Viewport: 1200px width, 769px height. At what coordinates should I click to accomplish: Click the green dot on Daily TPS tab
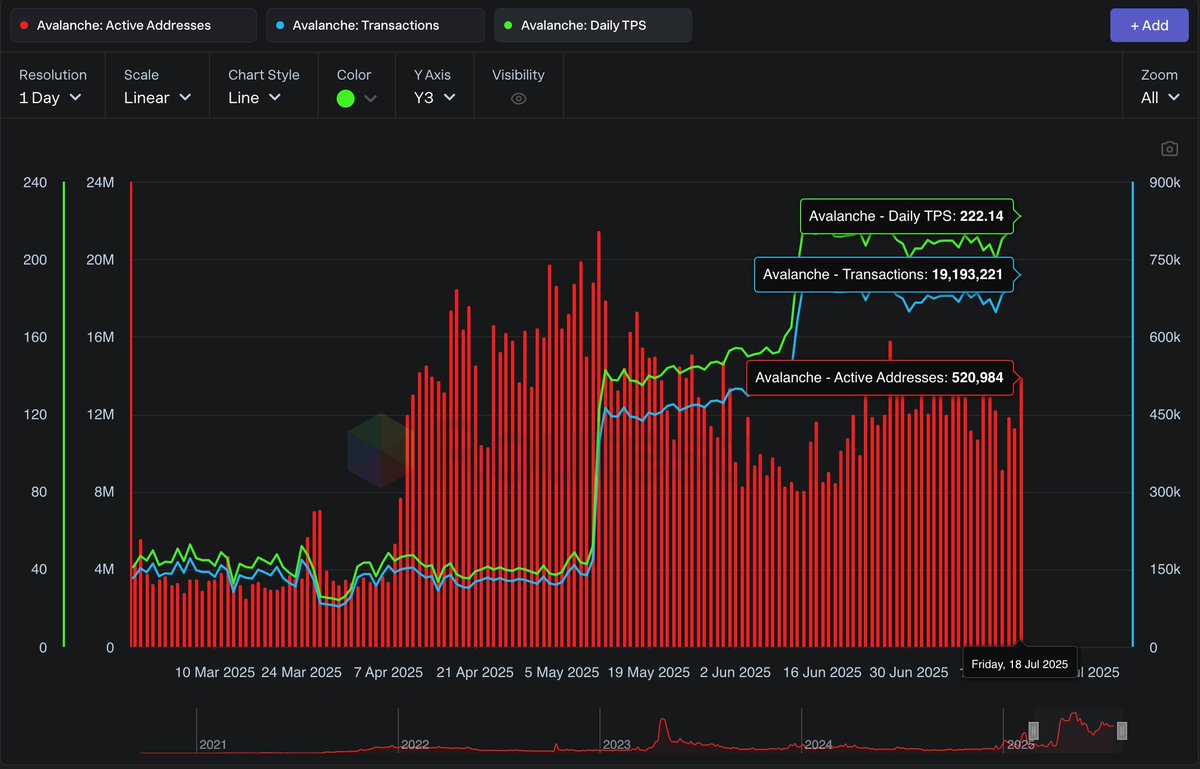tap(508, 25)
